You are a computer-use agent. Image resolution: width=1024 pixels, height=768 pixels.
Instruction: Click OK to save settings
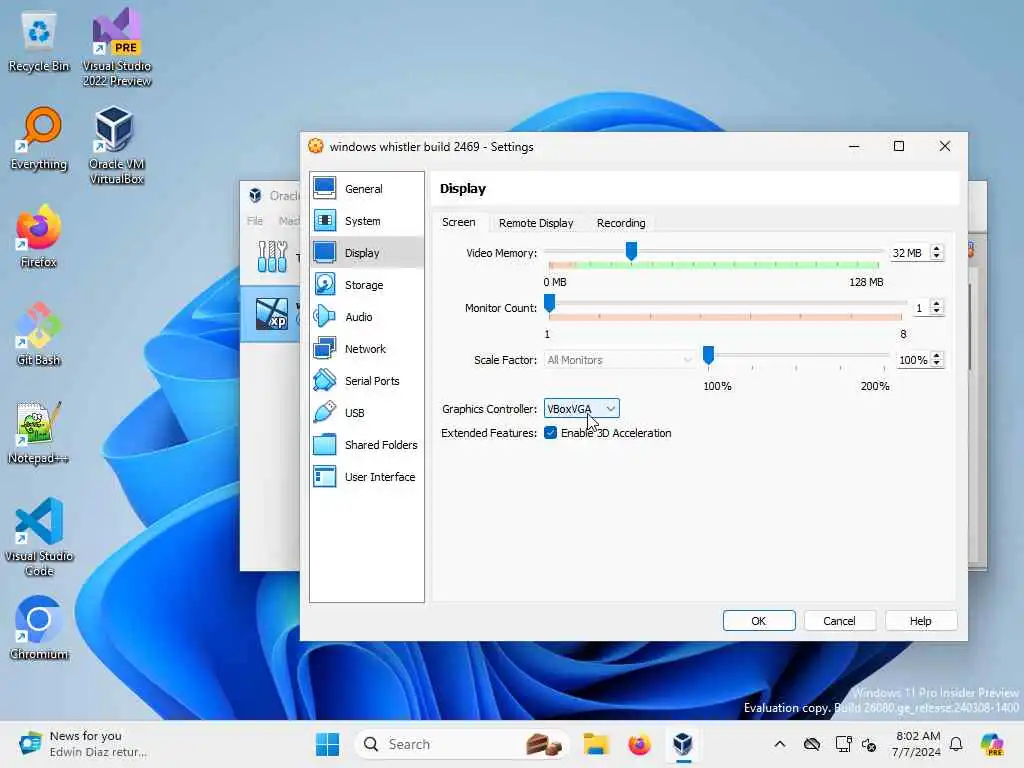coord(759,620)
